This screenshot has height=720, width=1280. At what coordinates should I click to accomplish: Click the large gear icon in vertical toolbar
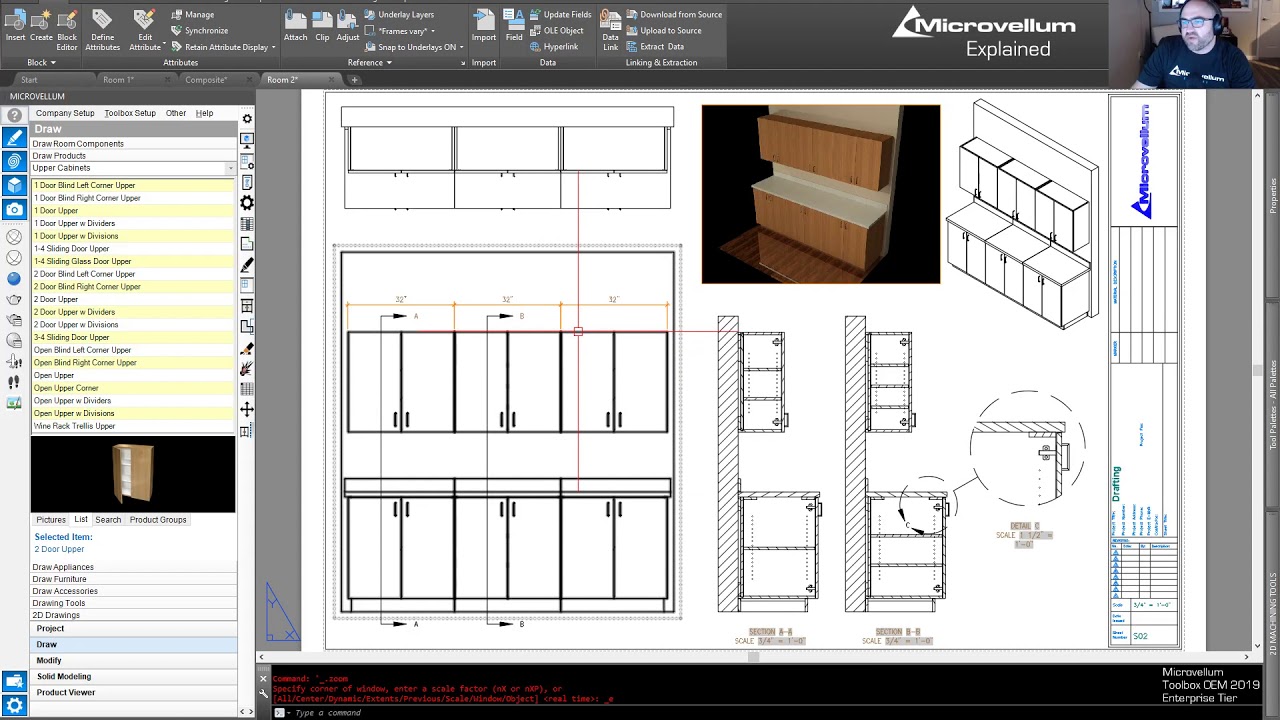click(247, 203)
